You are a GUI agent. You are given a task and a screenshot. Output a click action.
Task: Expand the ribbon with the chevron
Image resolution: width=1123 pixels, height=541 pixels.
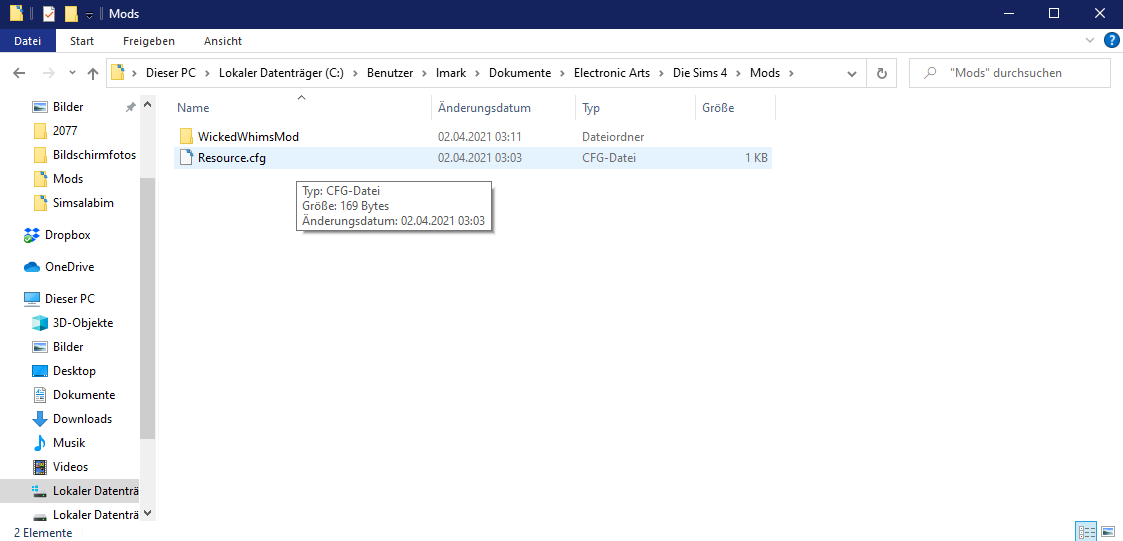[1090, 40]
